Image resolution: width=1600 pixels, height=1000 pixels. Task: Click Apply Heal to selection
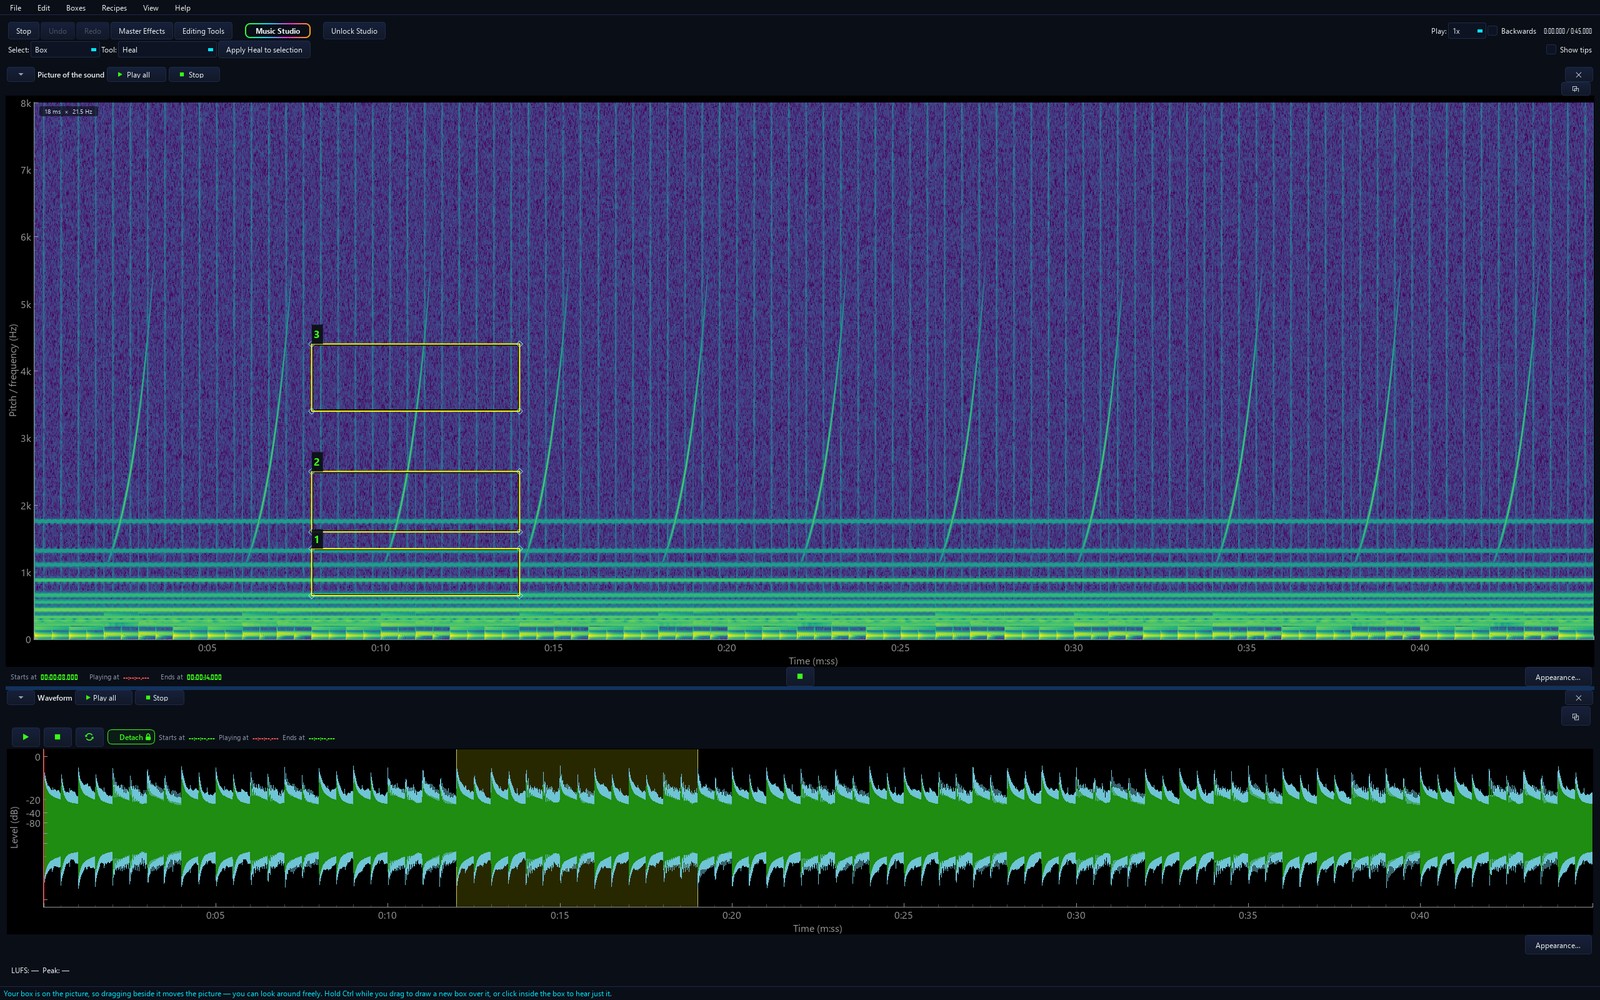pos(264,50)
